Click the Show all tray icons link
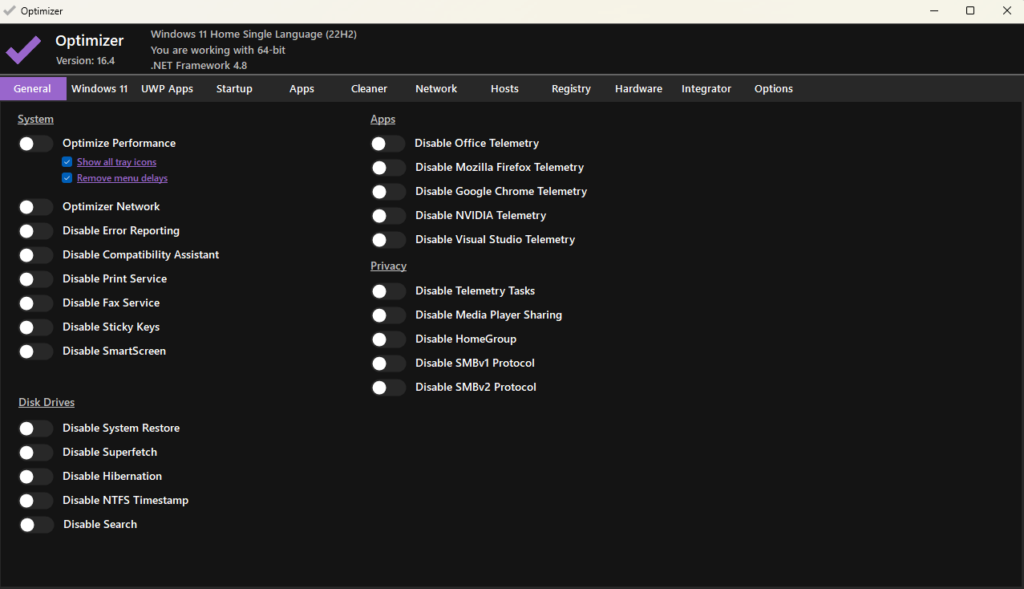Image resolution: width=1024 pixels, height=589 pixels. tap(116, 162)
